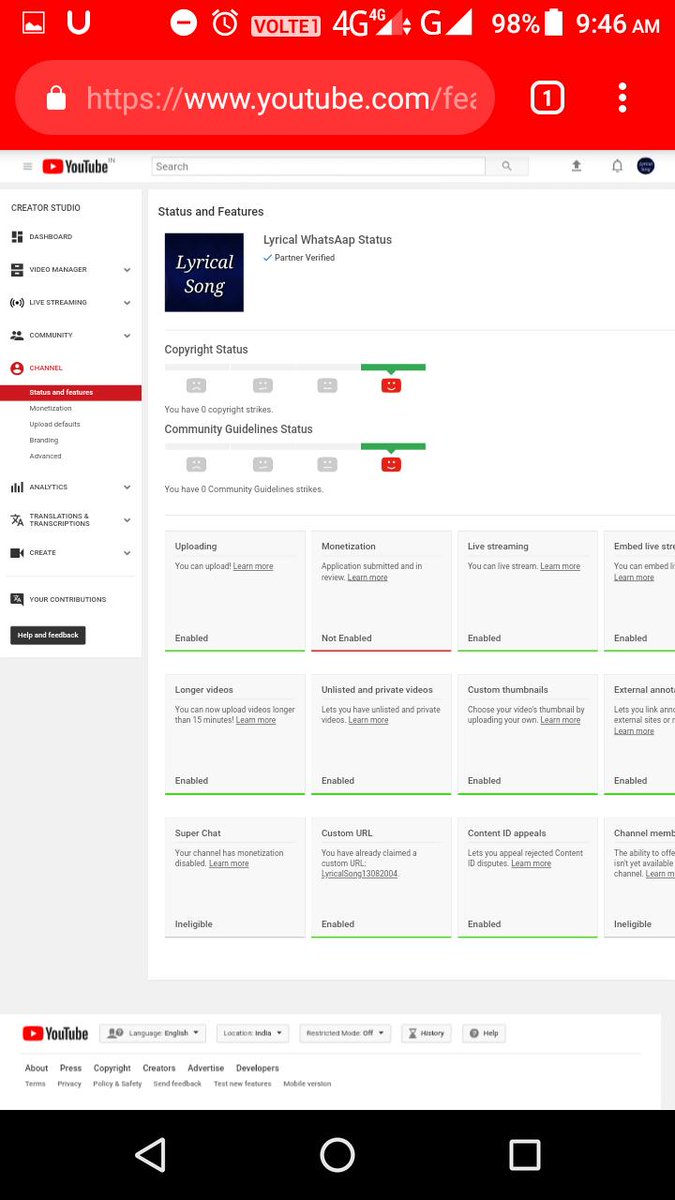
Task: Expand the Create section chevron
Action: pos(127,553)
